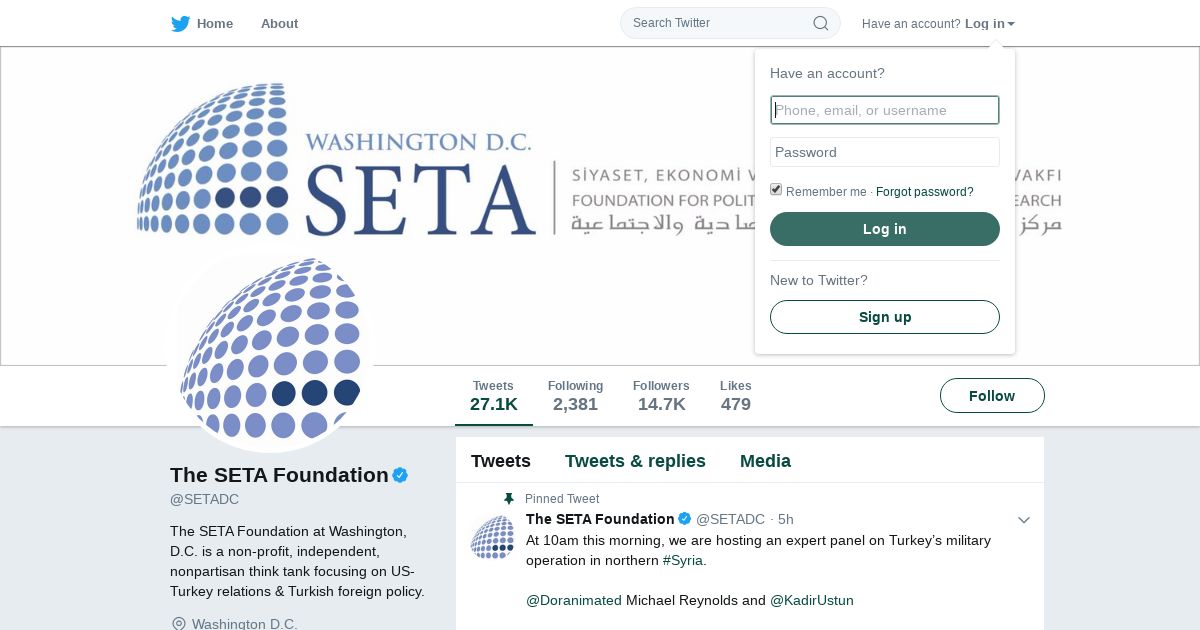1200x630 pixels.
Task: Click Forgot password link
Action: (925, 192)
